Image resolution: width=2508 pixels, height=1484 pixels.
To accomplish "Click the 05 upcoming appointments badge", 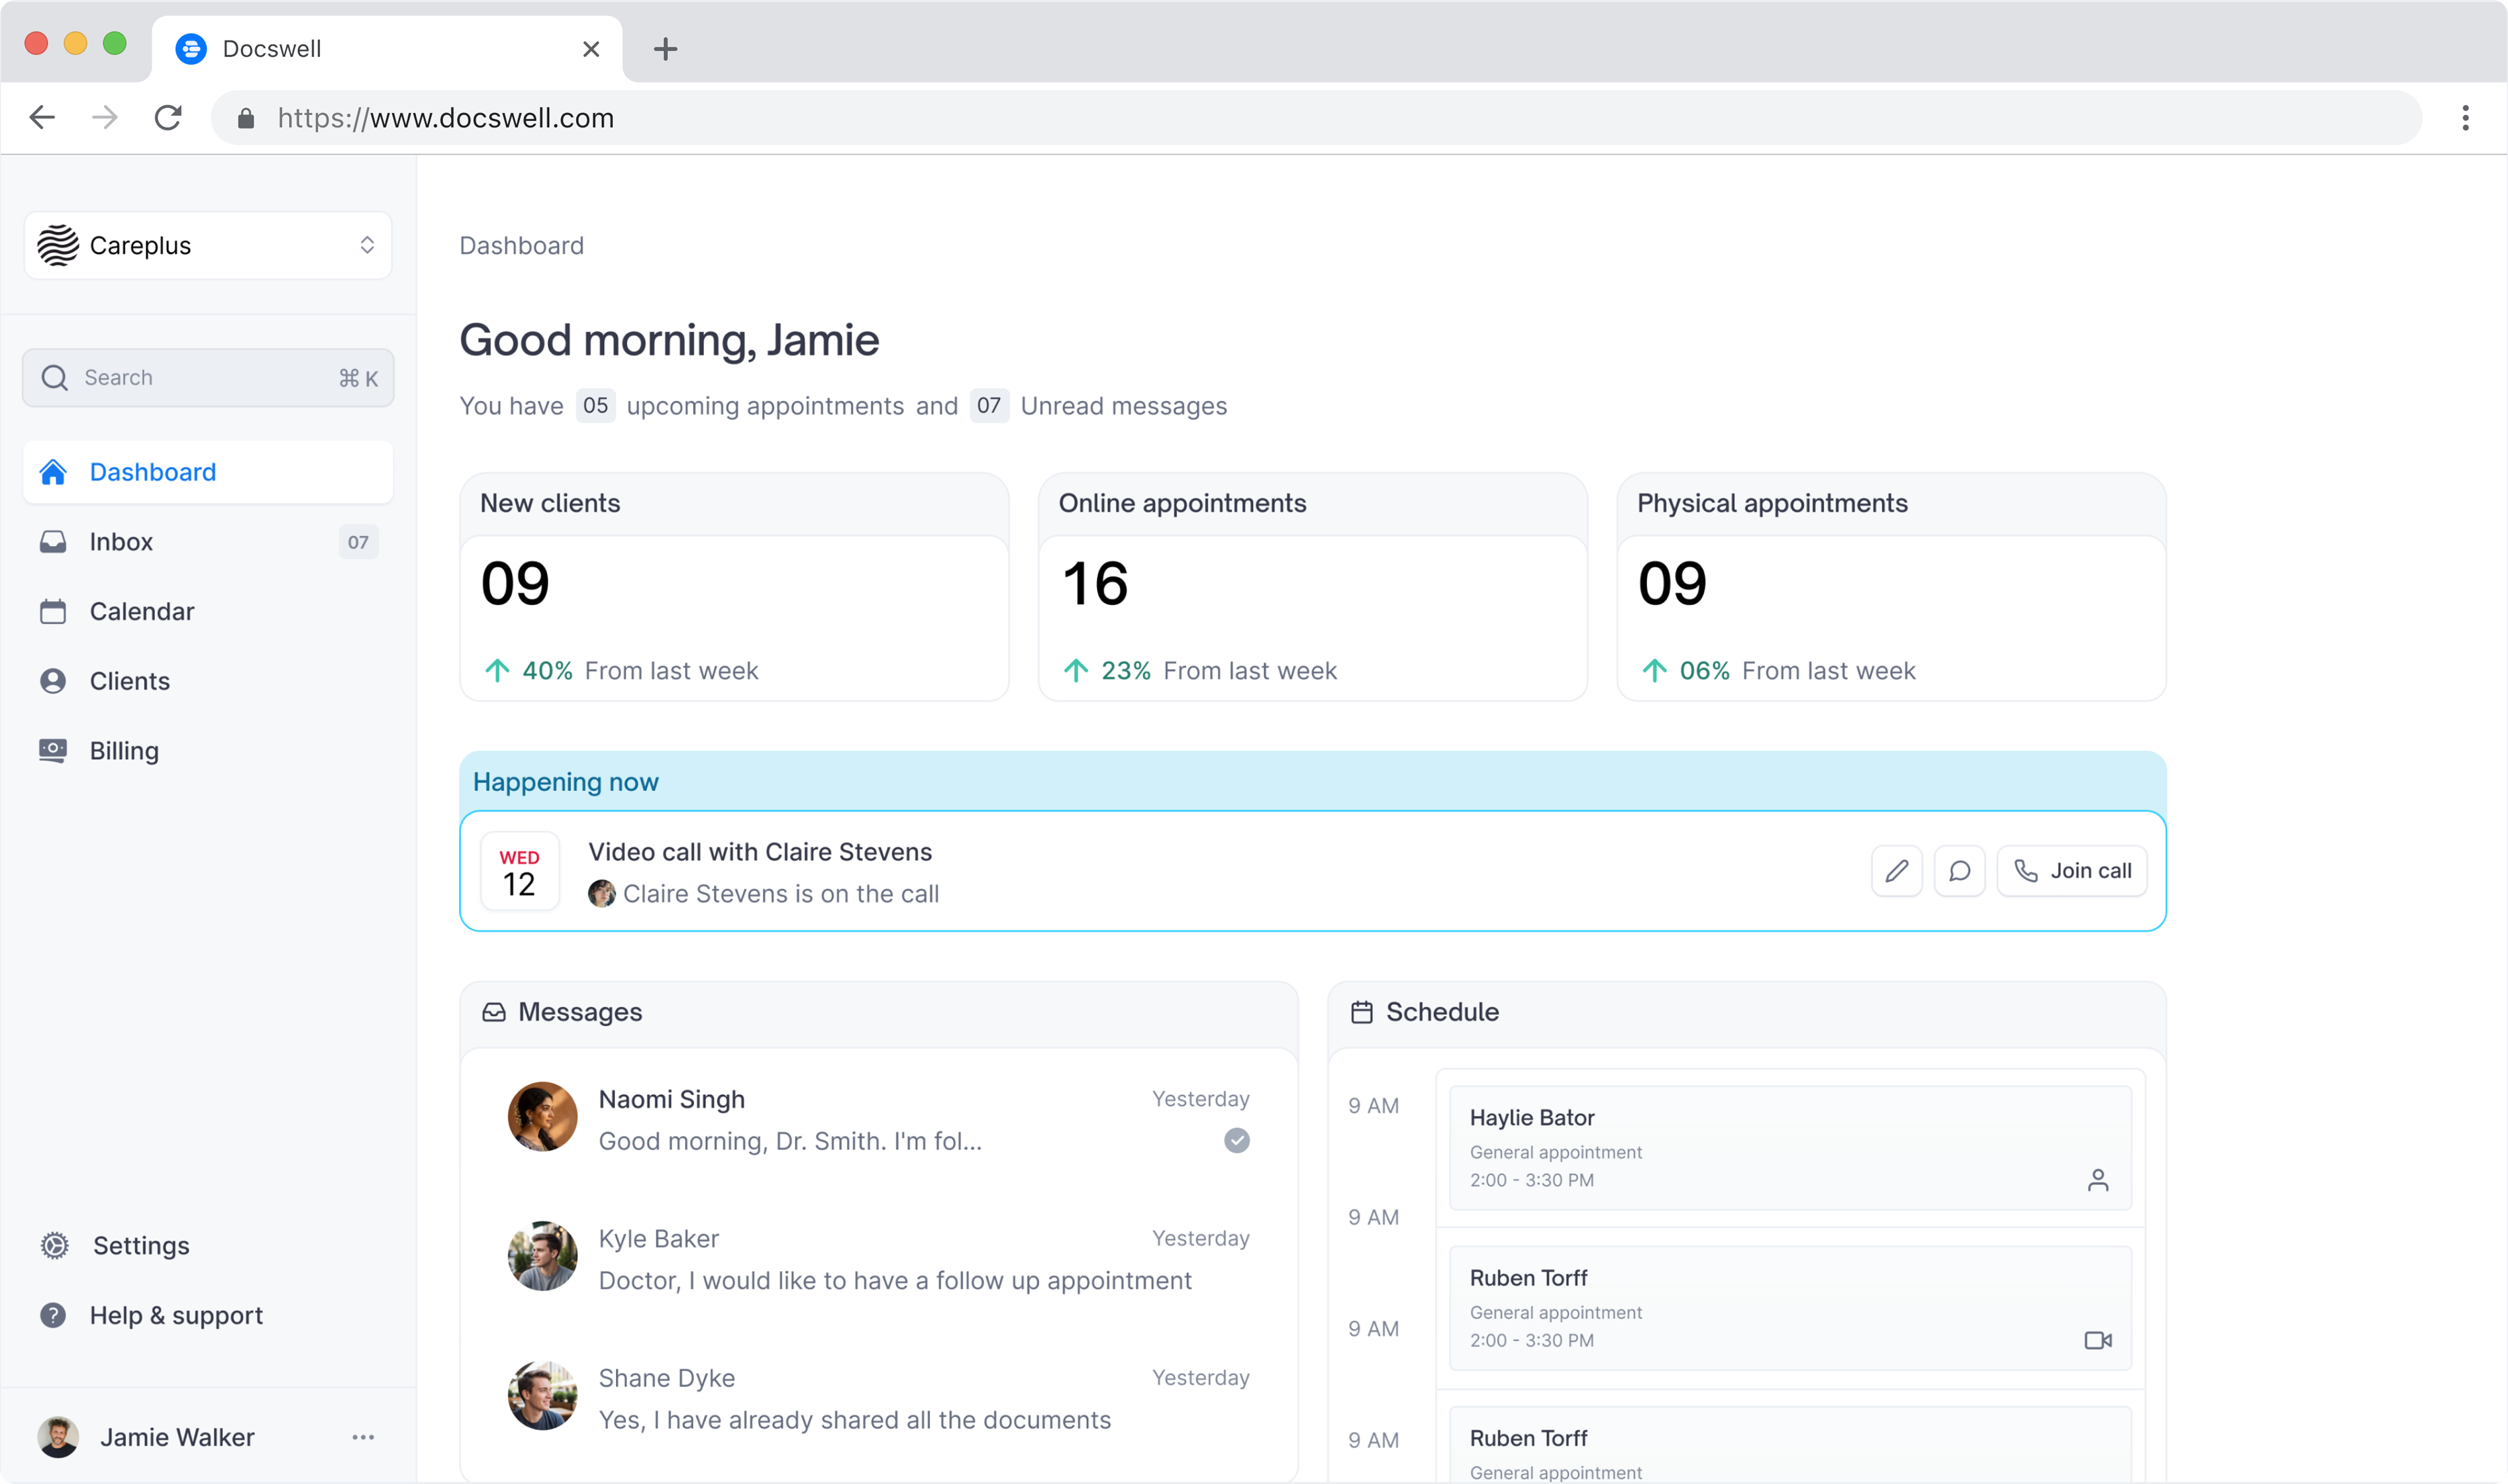I will point(595,406).
